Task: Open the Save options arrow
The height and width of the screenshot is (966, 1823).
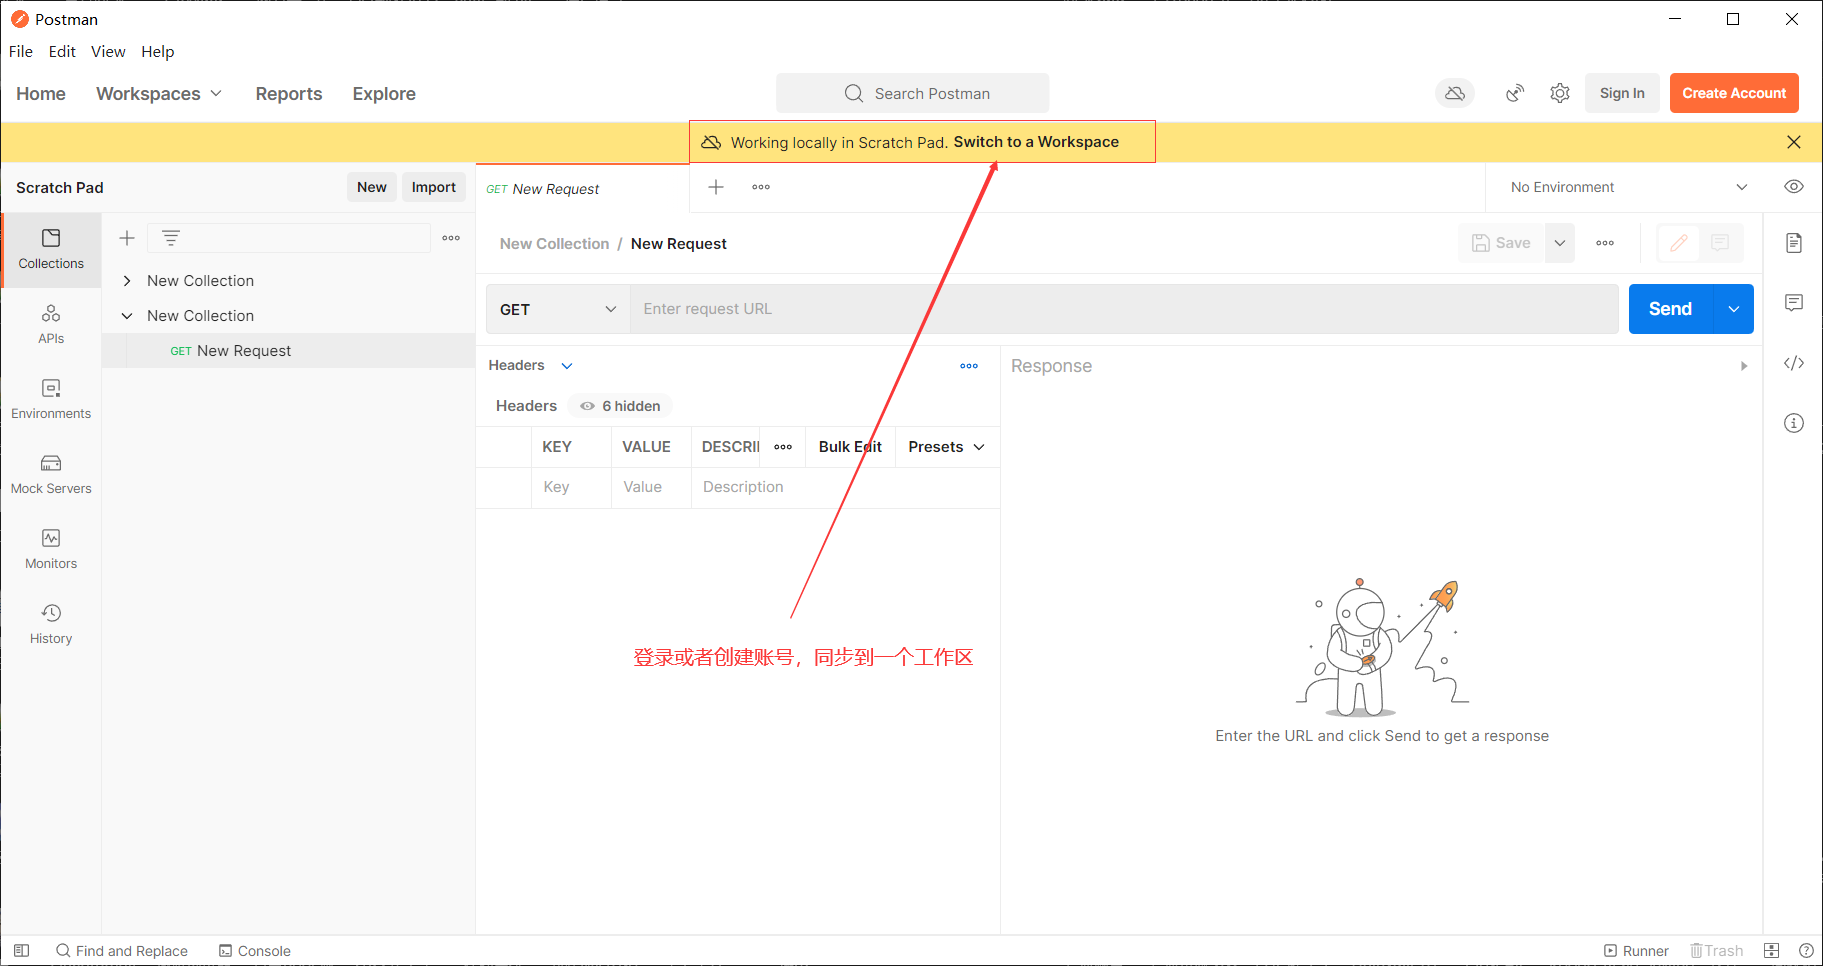Action: coord(1560,243)
